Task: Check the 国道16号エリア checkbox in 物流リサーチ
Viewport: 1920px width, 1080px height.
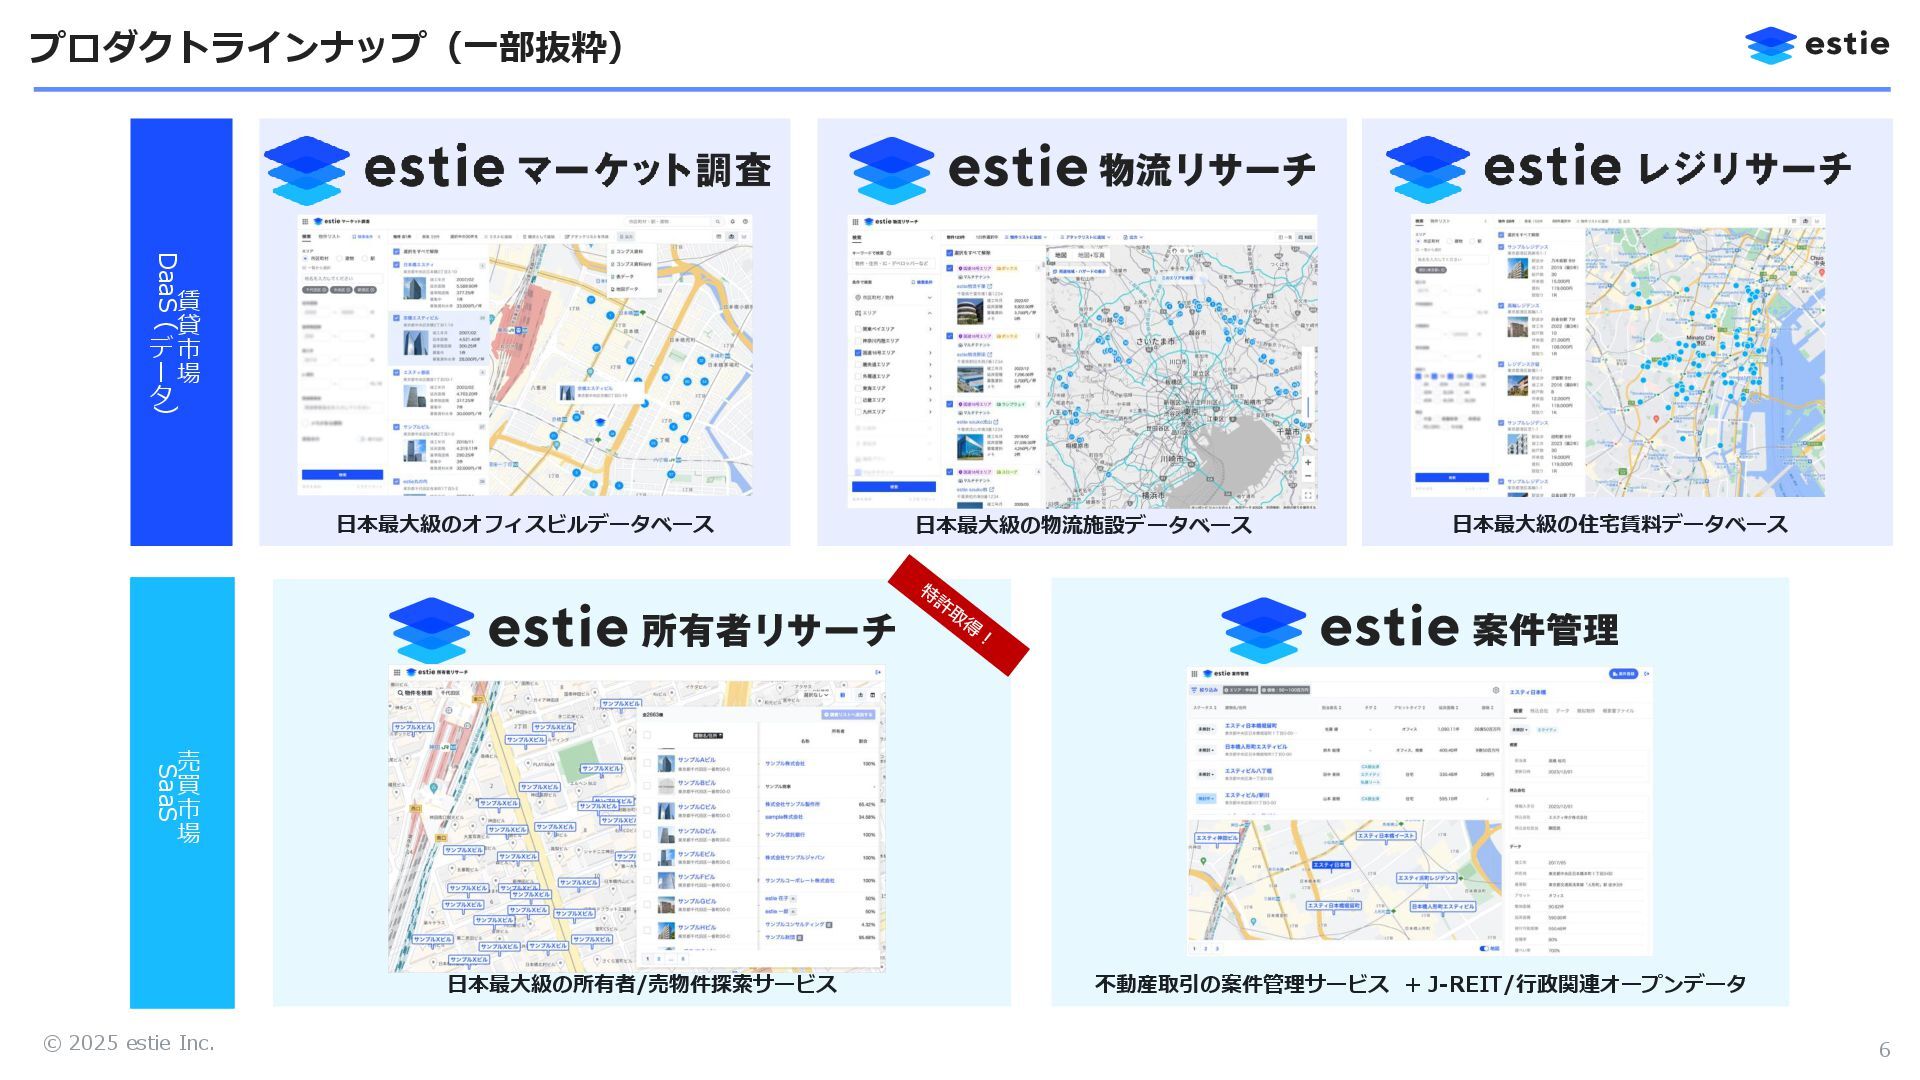Action: pyautogui.click(x=858, y=353)
